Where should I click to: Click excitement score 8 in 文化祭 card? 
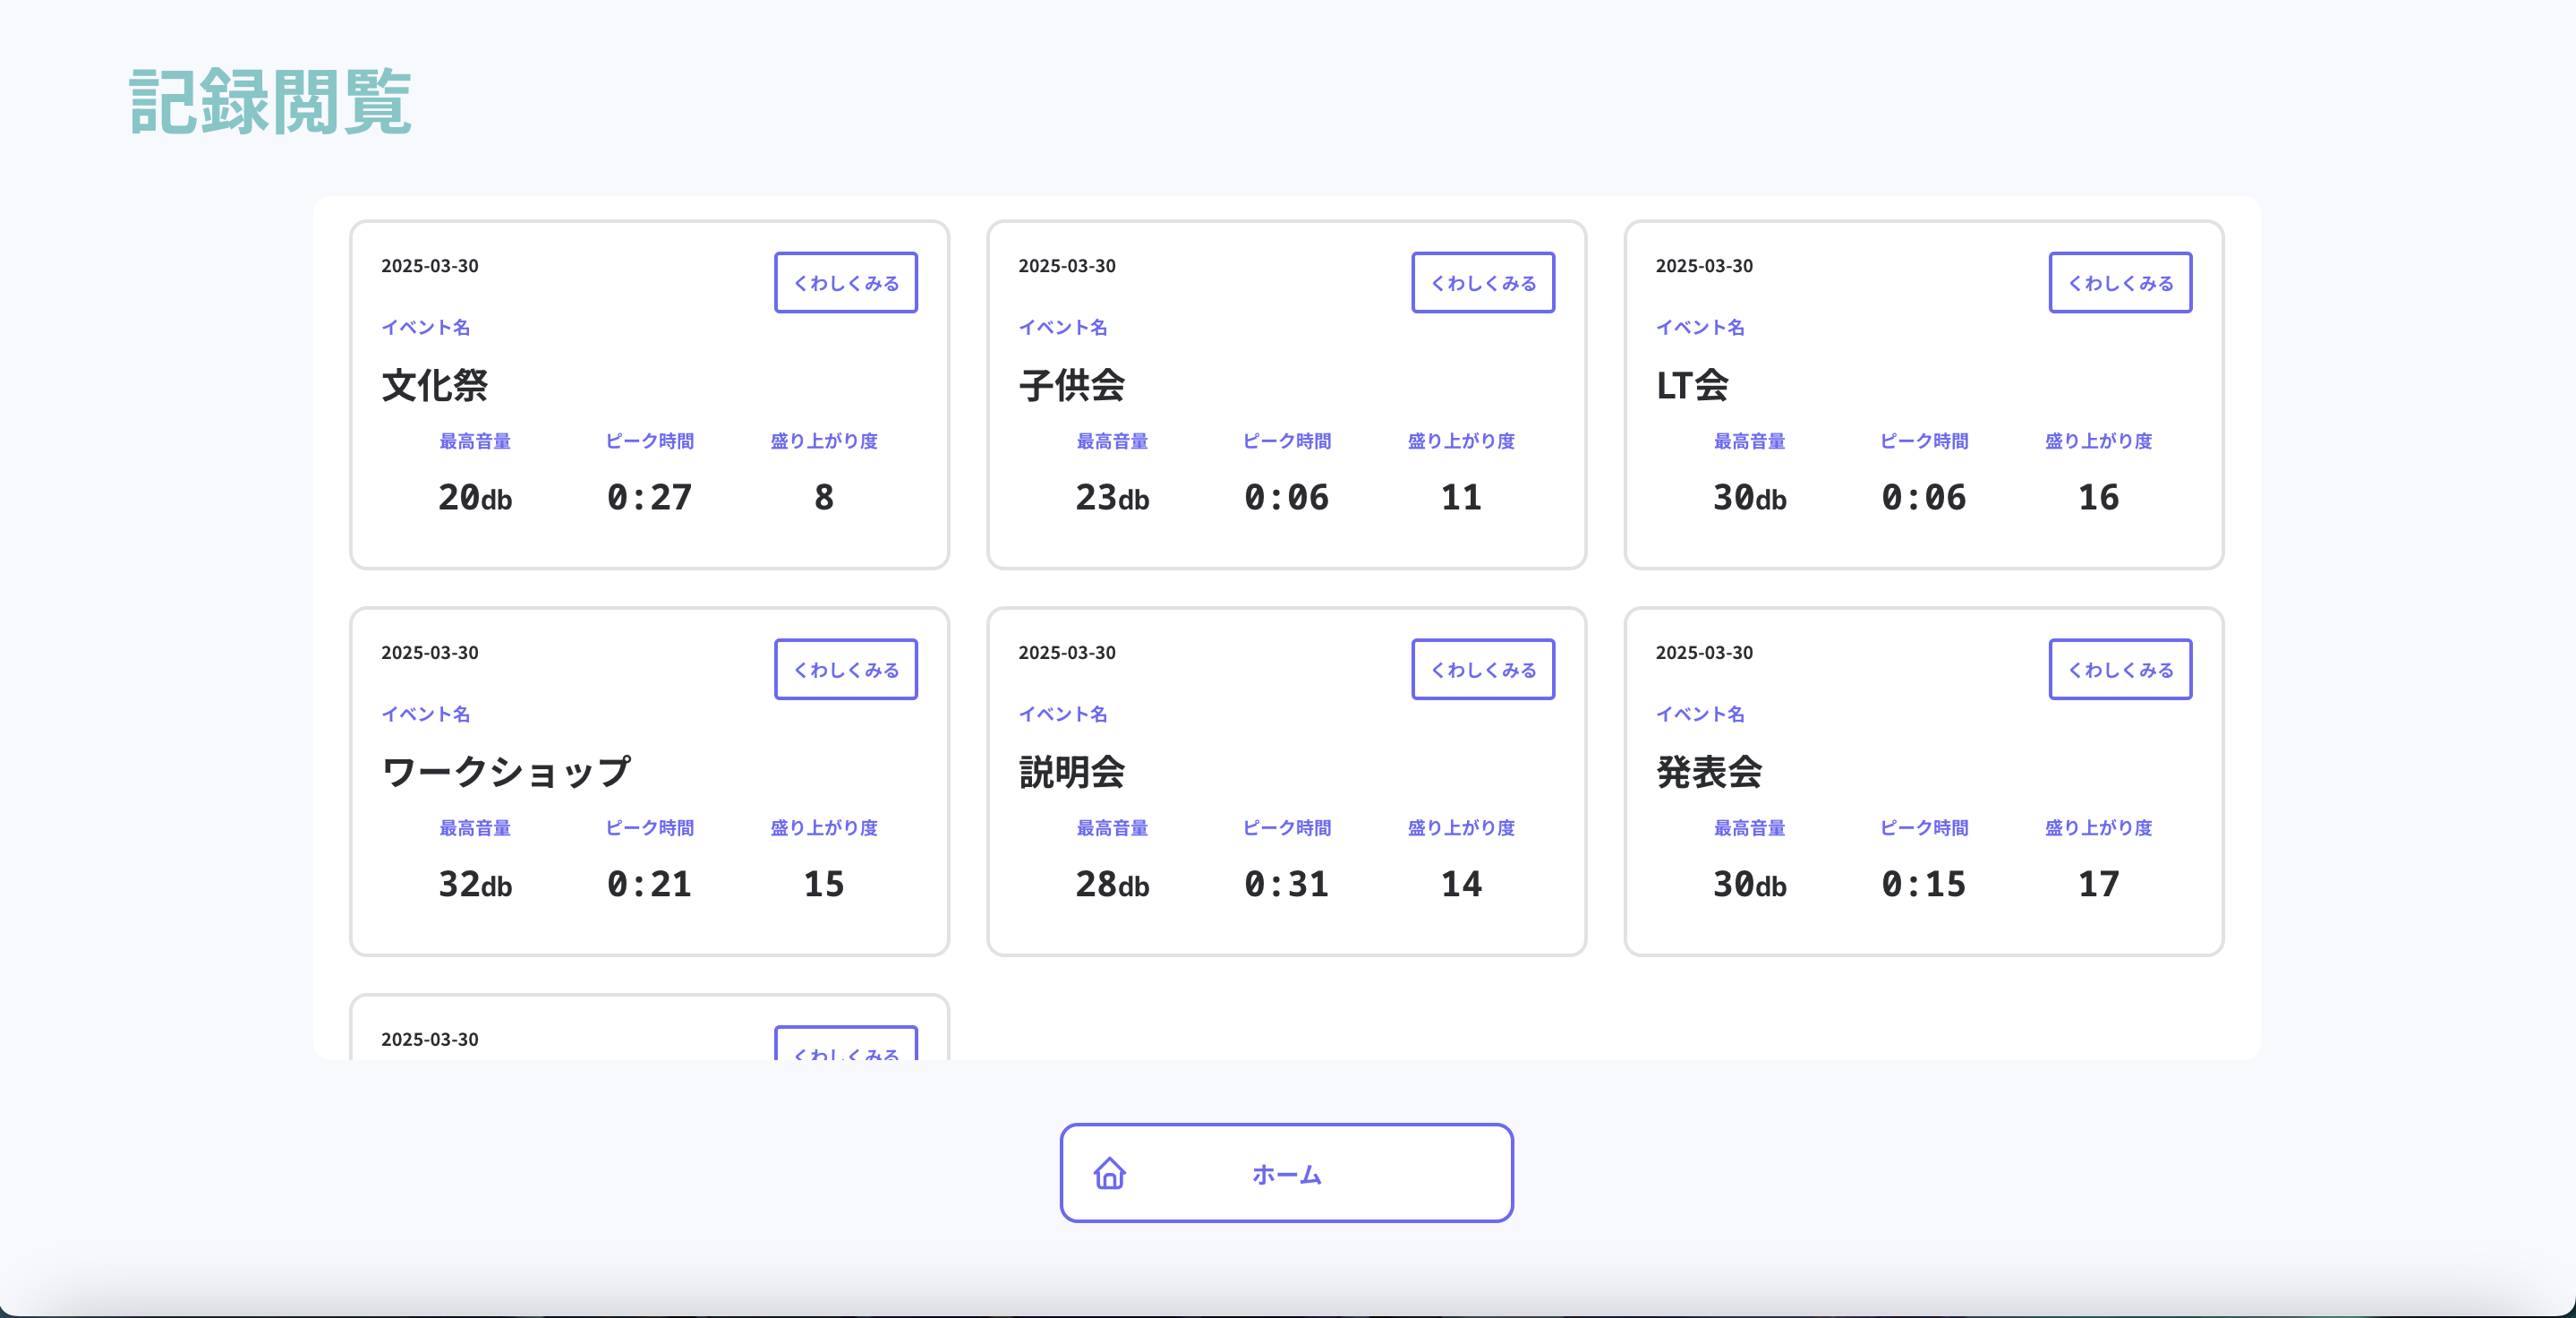click(824, 497)
